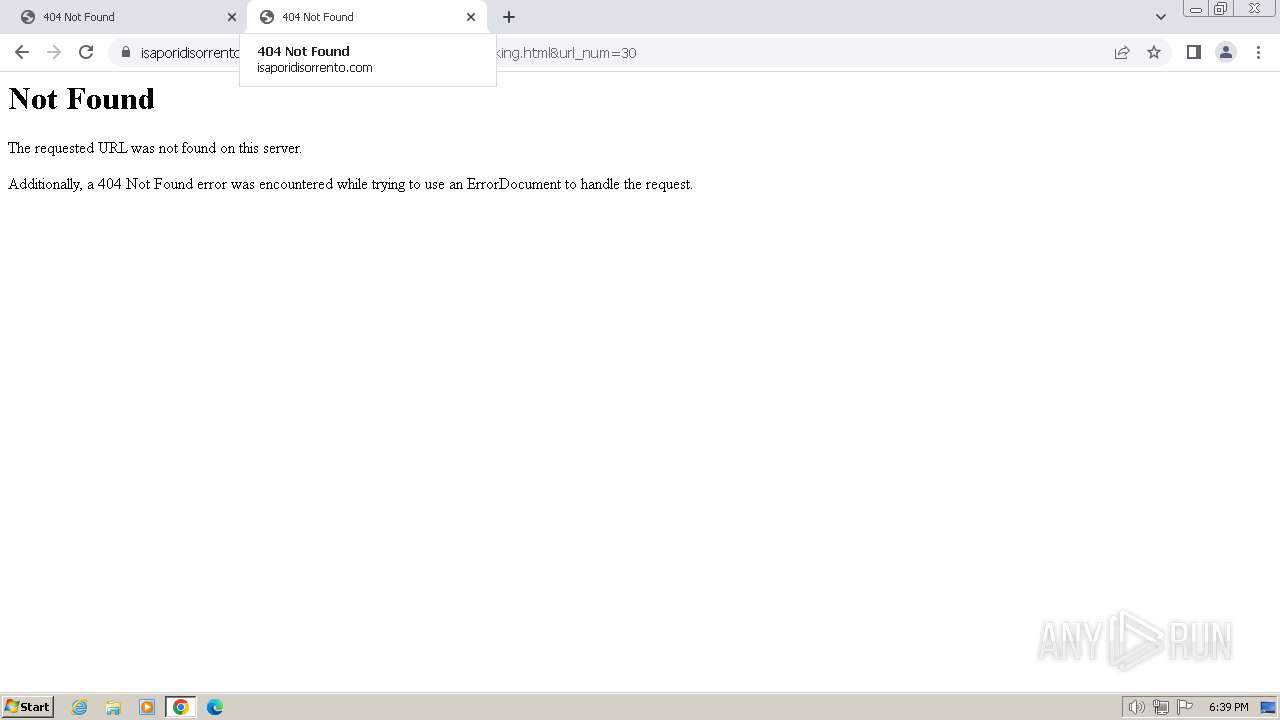
Task: Click the show desktop tray icon
Action: pos(1268,707)
